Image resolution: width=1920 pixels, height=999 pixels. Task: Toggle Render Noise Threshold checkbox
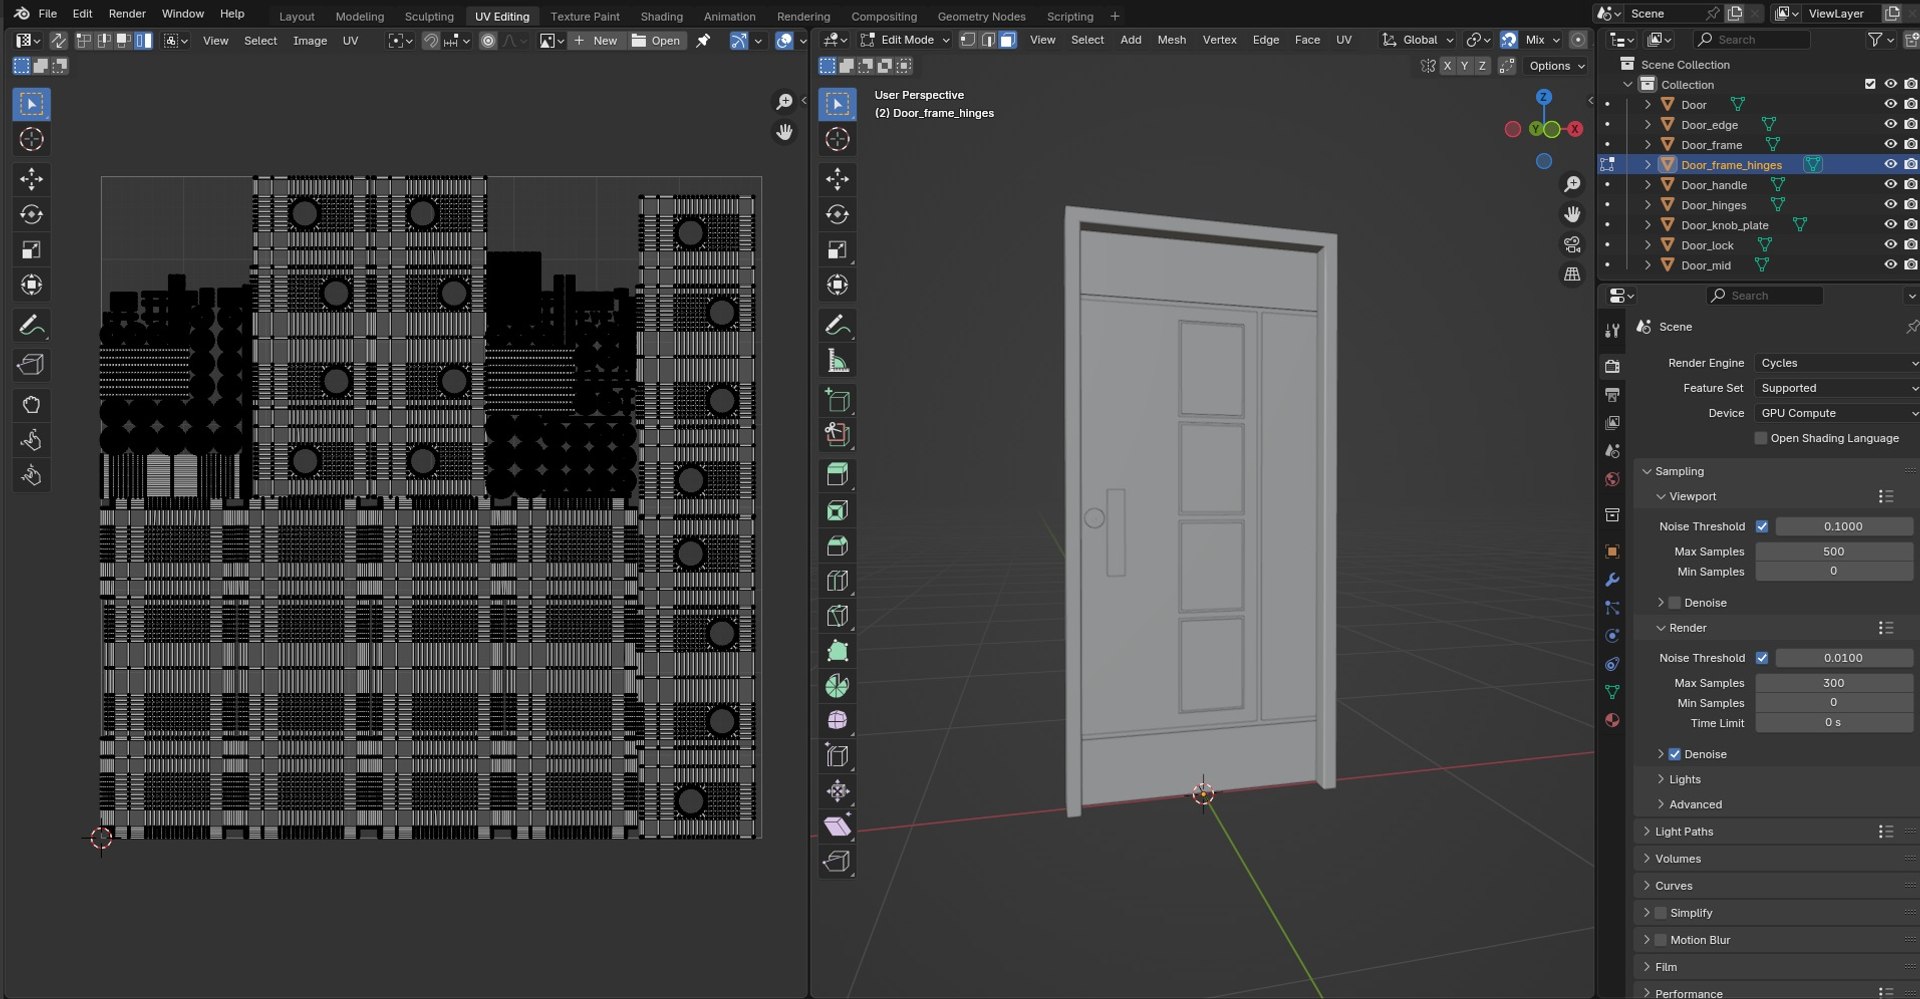1762,658
